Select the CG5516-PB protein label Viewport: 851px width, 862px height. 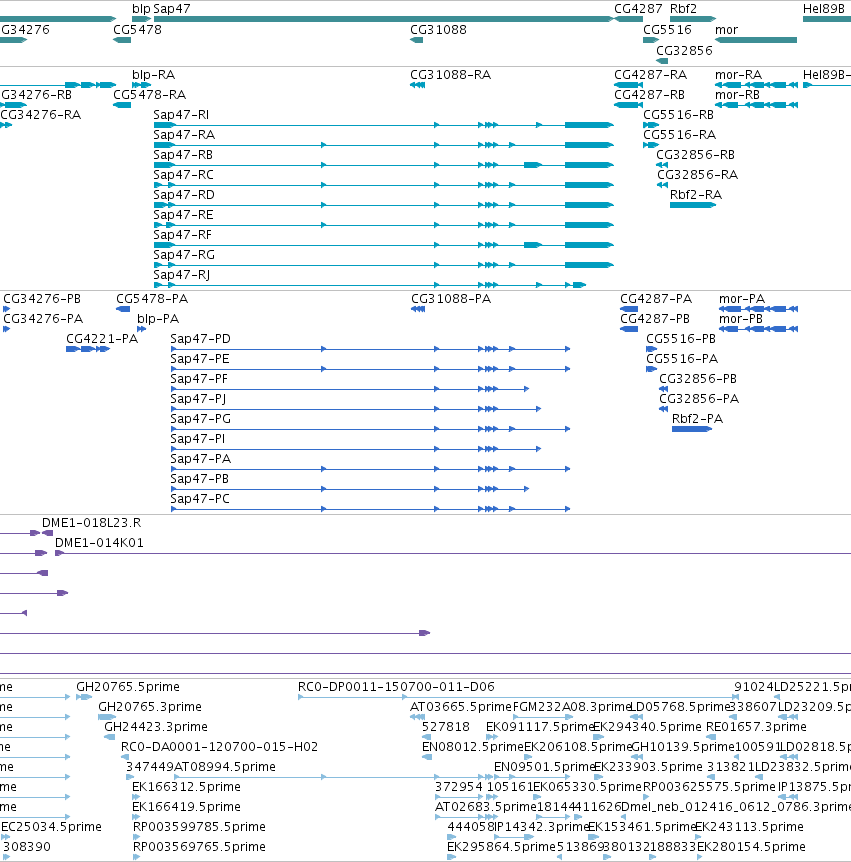coord(681,339)
